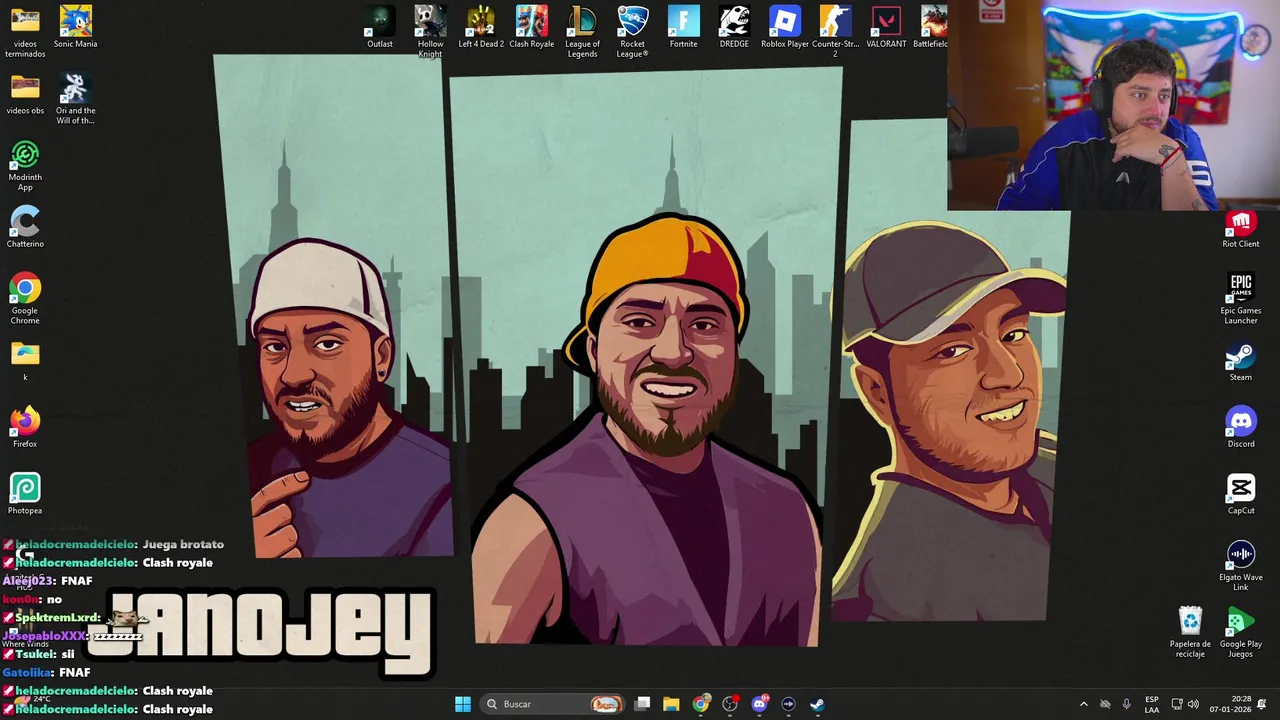Viewport: 1280px width, 720px height.
Task: Open File Explorer from the taskbar
Action: (671, 704)
